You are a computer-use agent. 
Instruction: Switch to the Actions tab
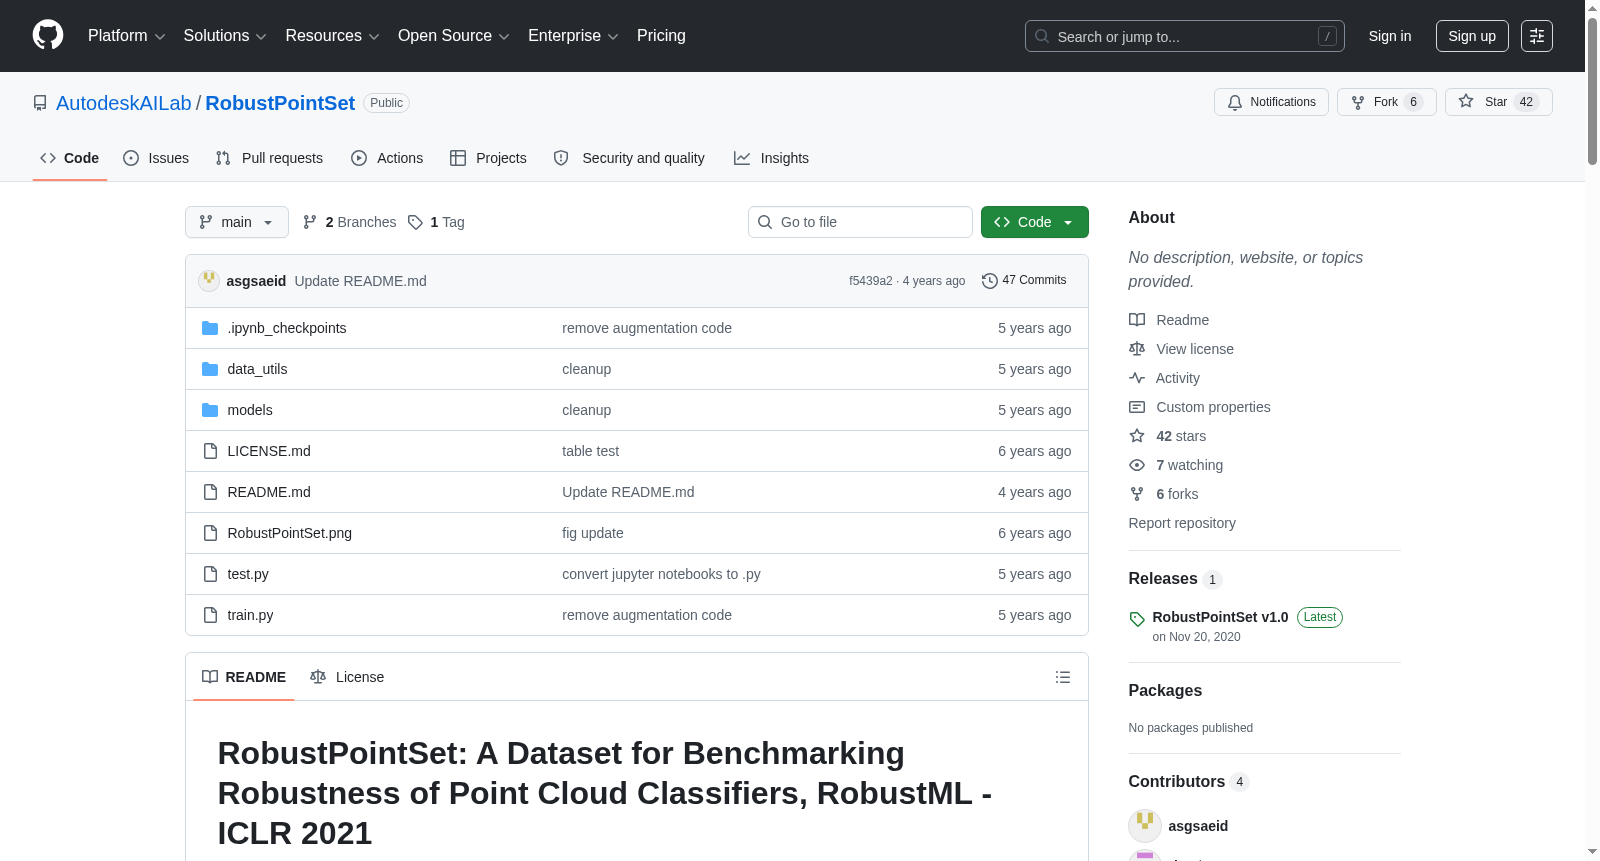387,158
